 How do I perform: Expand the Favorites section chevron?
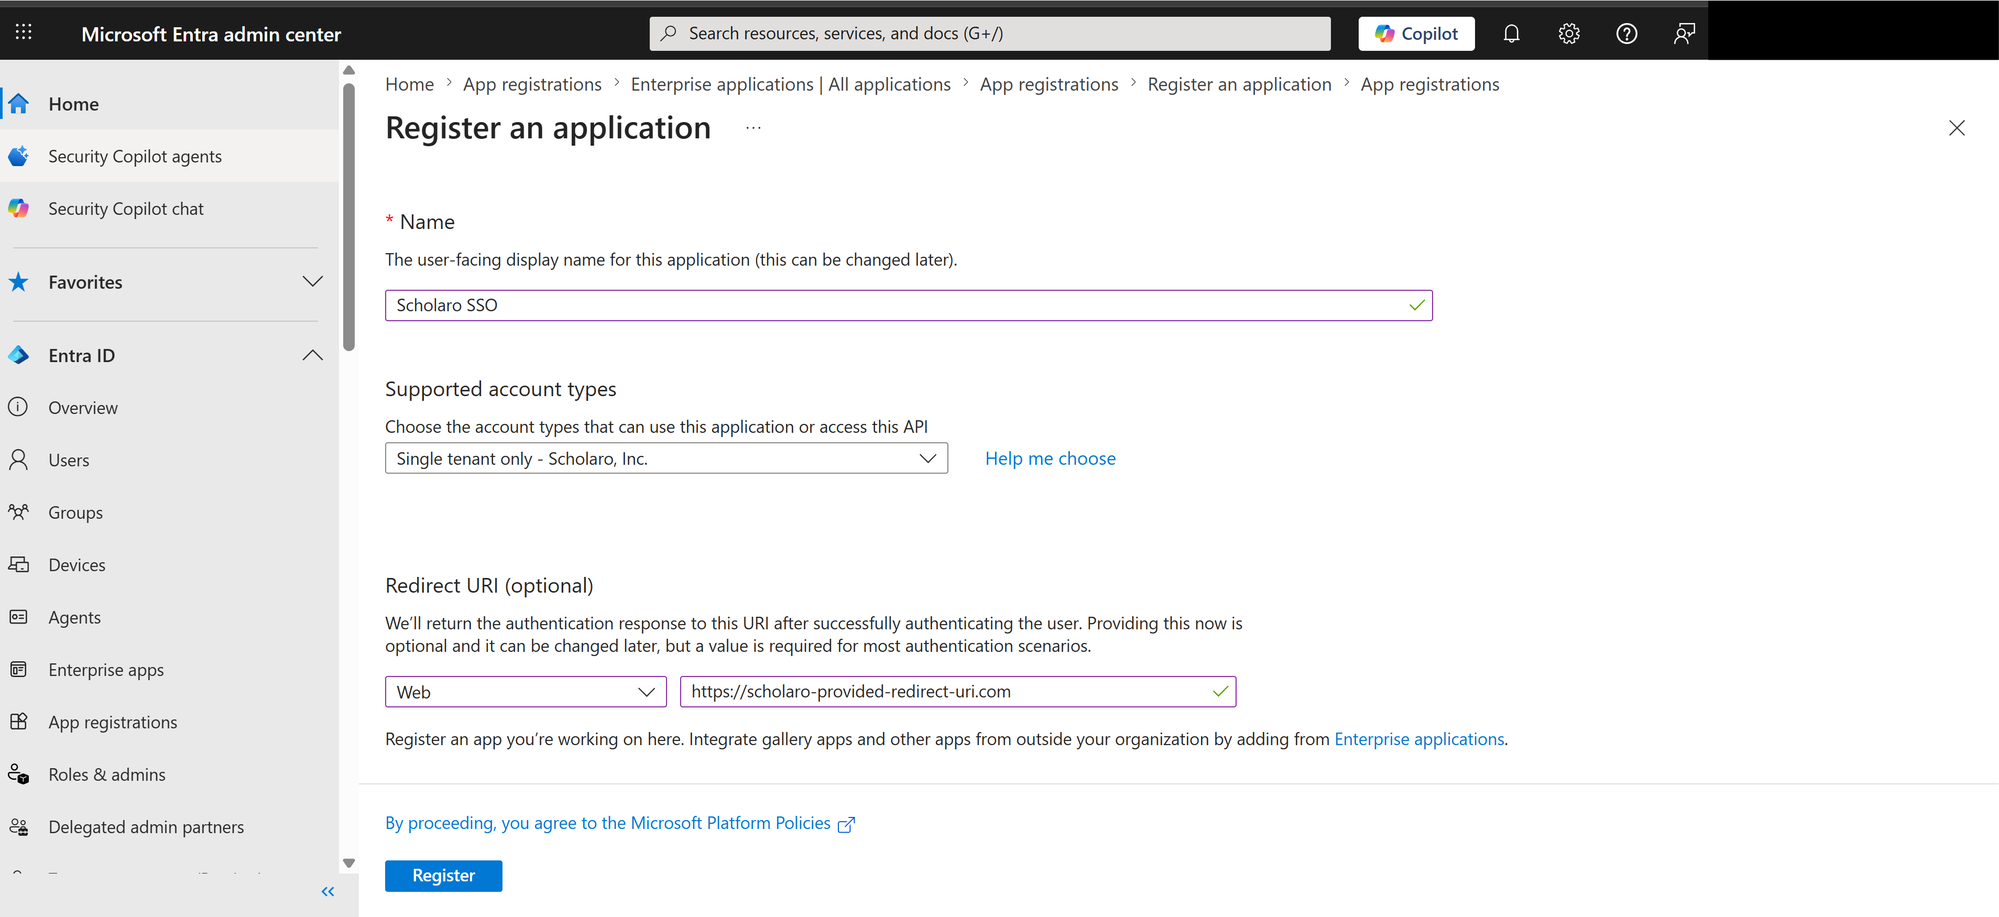(x=313, y=282)
